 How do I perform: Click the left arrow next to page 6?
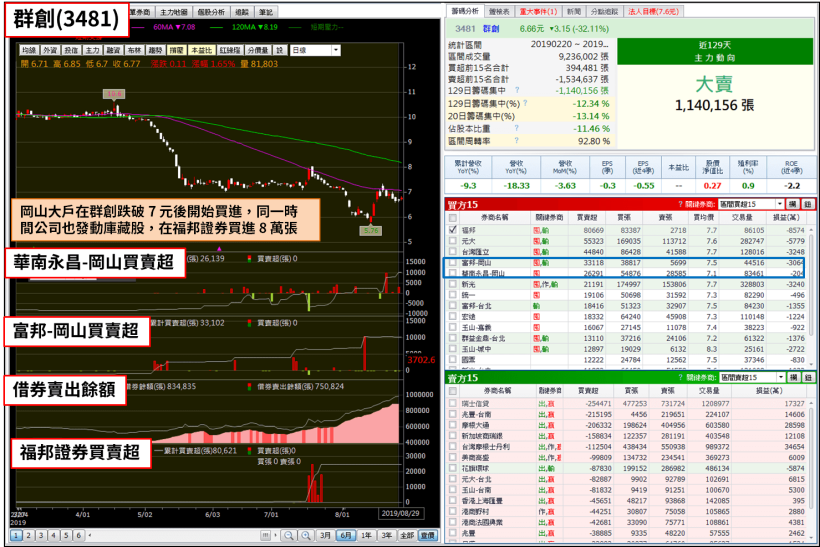pos(90,535)
